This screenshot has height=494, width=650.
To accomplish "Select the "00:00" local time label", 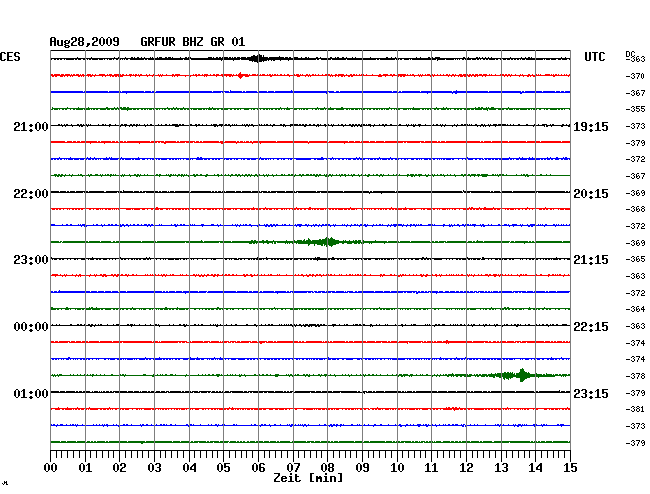I will (x=31, y=327).
